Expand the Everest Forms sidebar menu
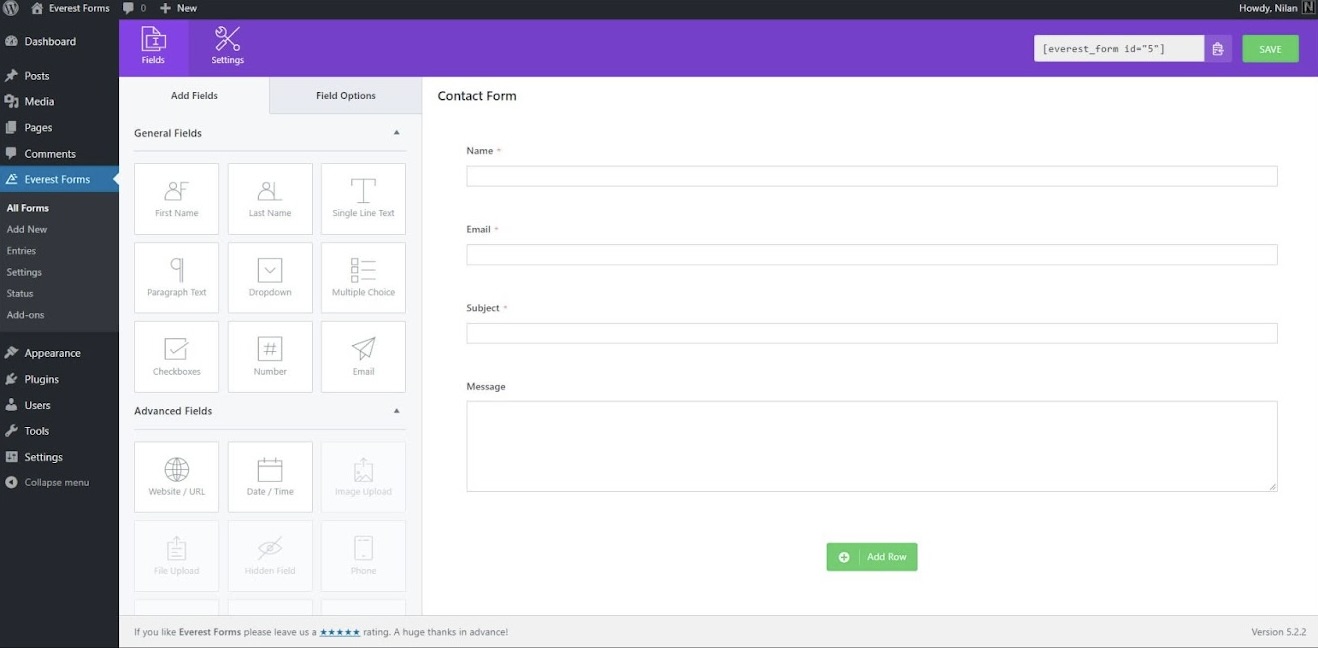The height and width of the screenshot is (648, 1318). (x=56, y=178)
